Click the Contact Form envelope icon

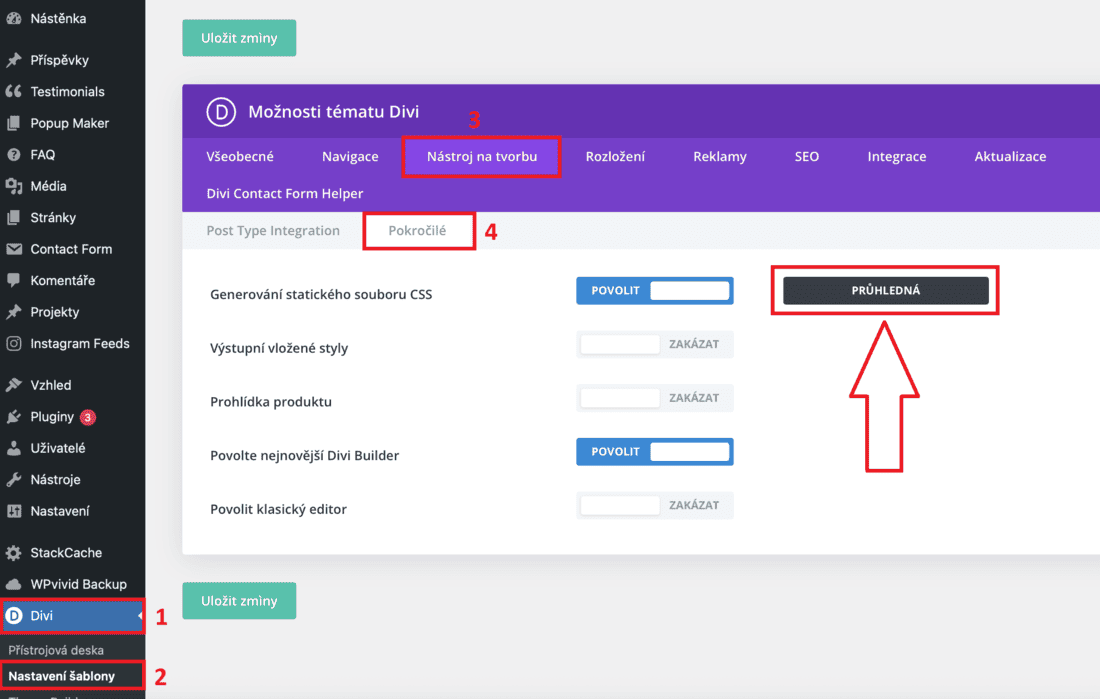click(14, 249)
